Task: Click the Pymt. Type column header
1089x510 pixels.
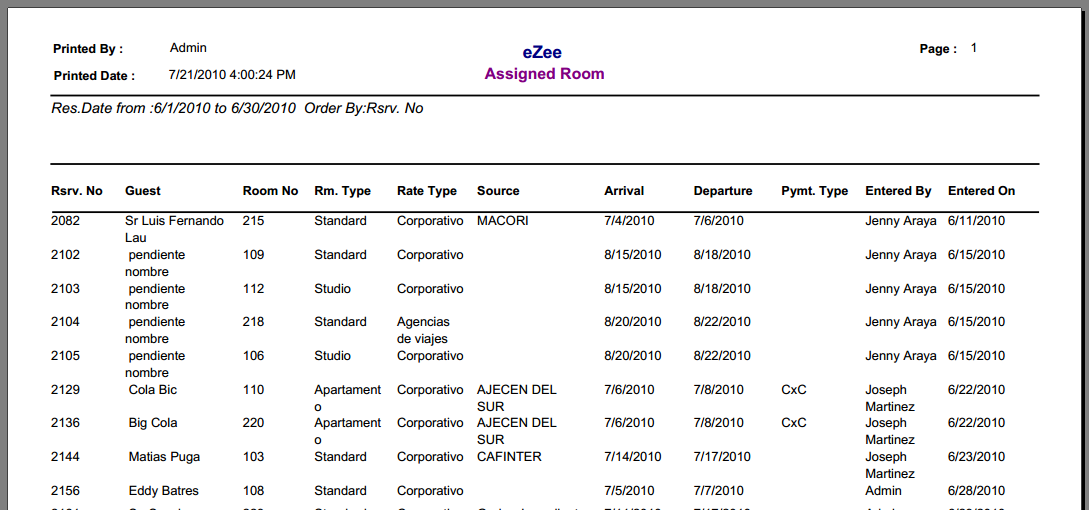Action: click(x=815, y=191)
